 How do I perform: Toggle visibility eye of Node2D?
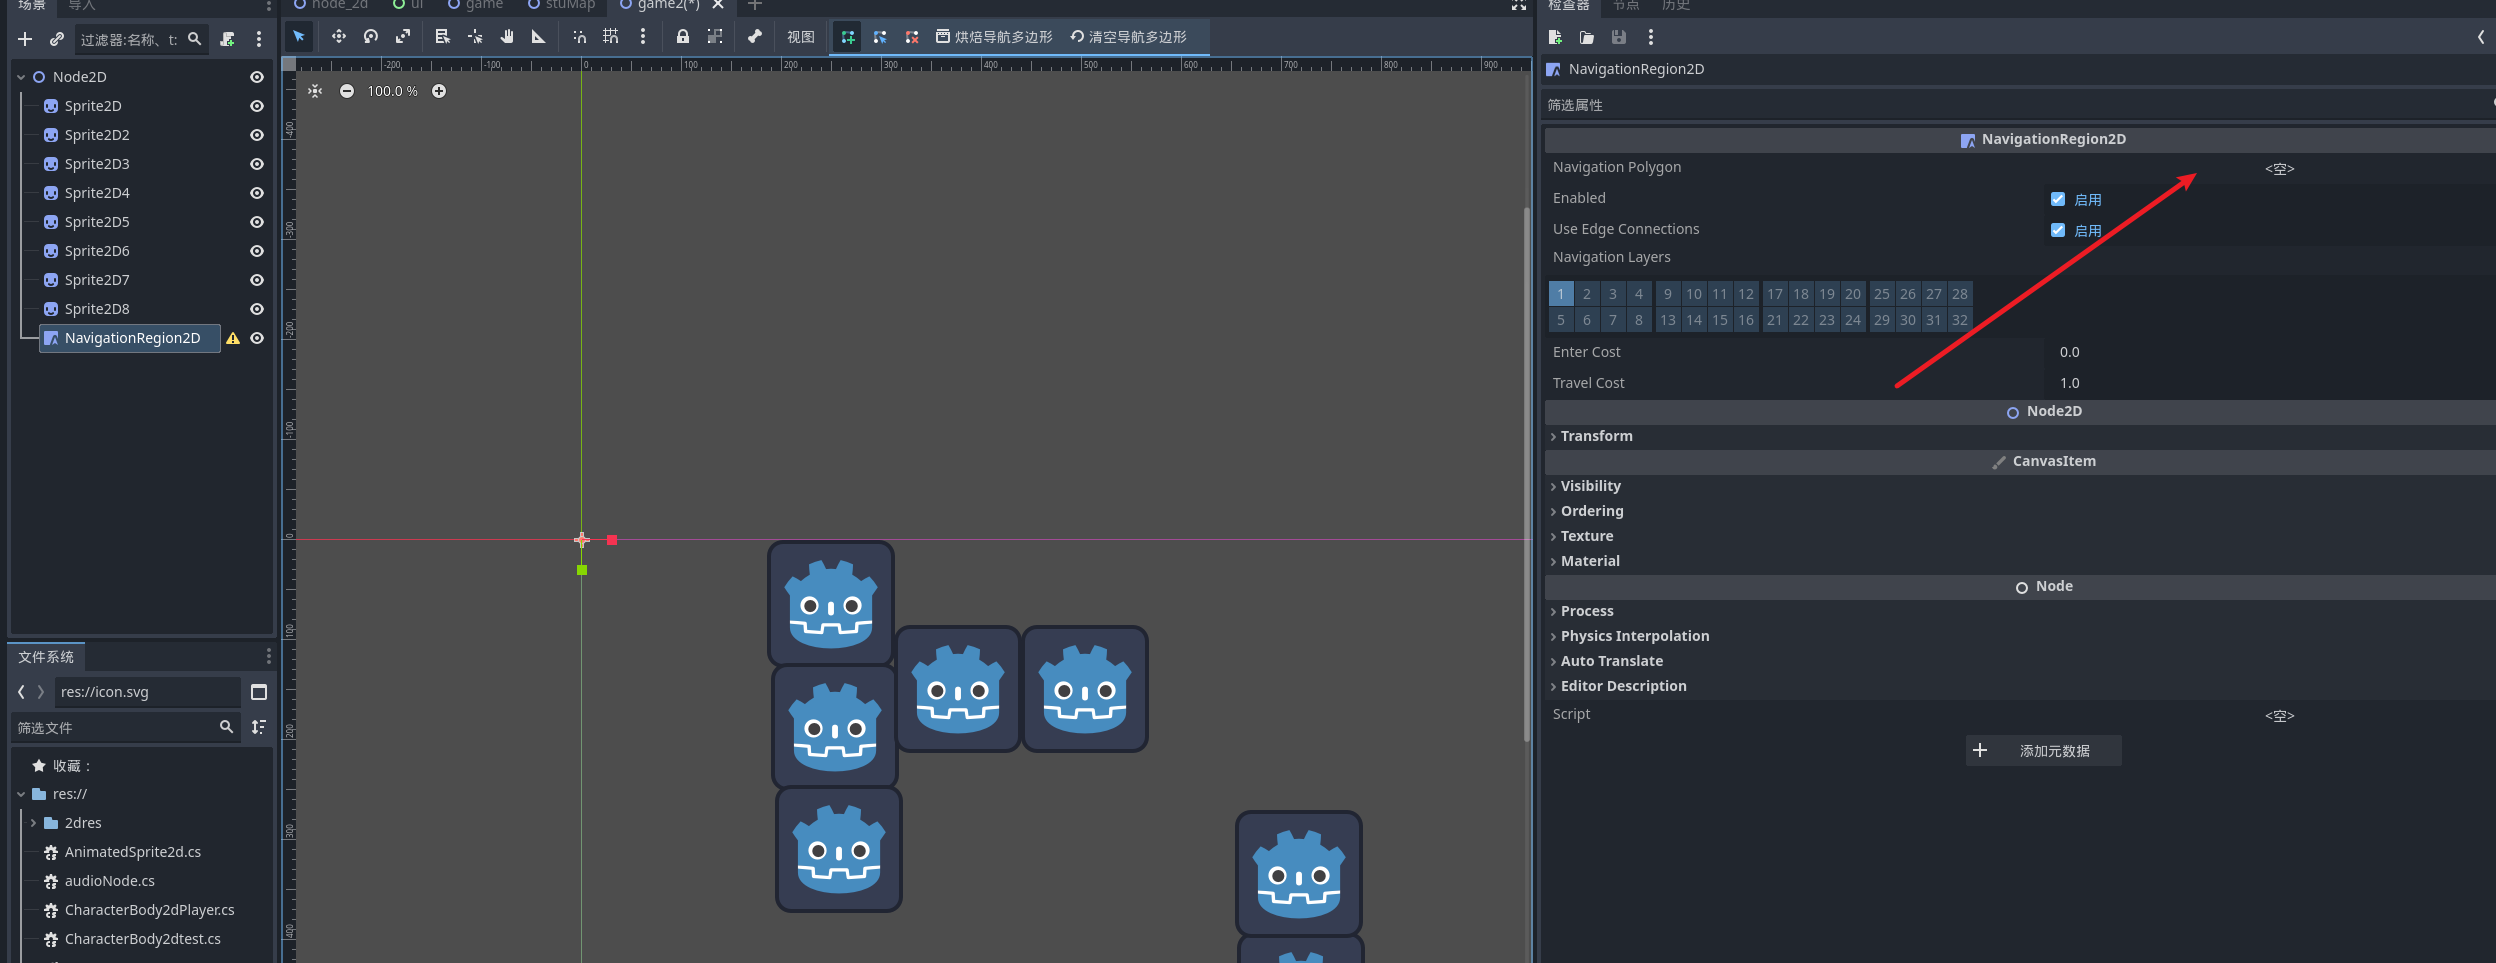point(257,77)
